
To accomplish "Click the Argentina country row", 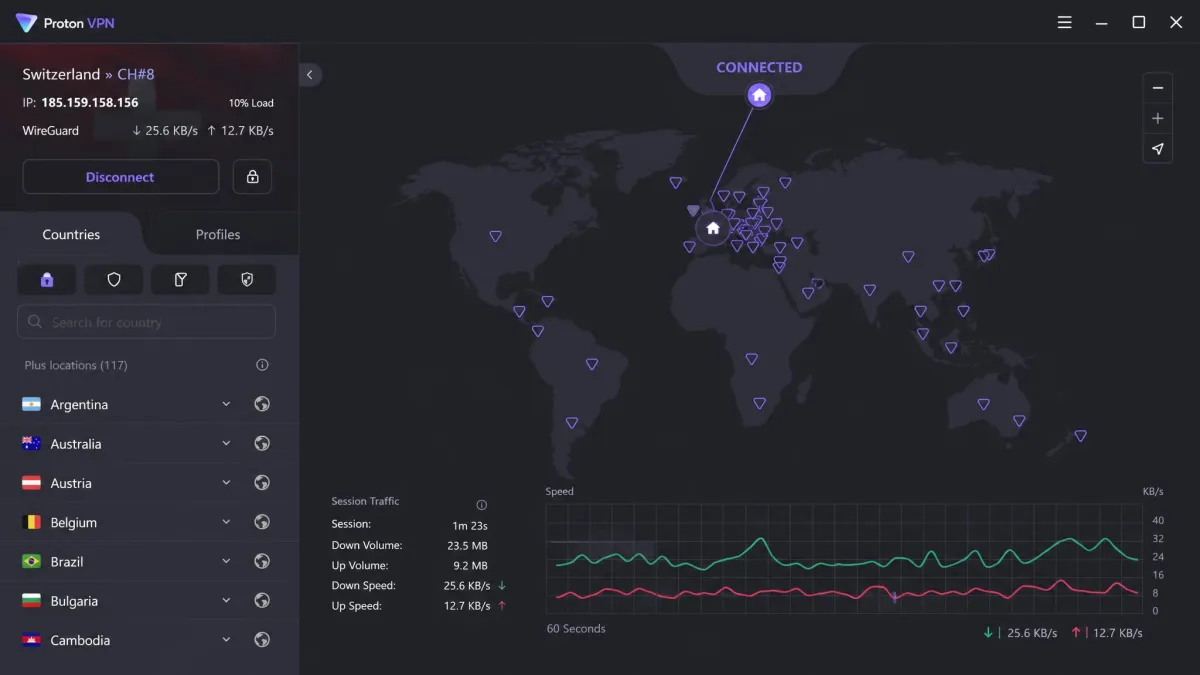I will [x=149, y=404].
